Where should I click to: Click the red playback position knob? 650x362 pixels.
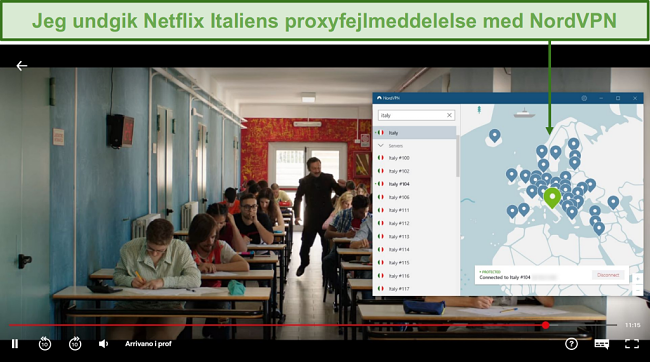click(x=546, y=326)
